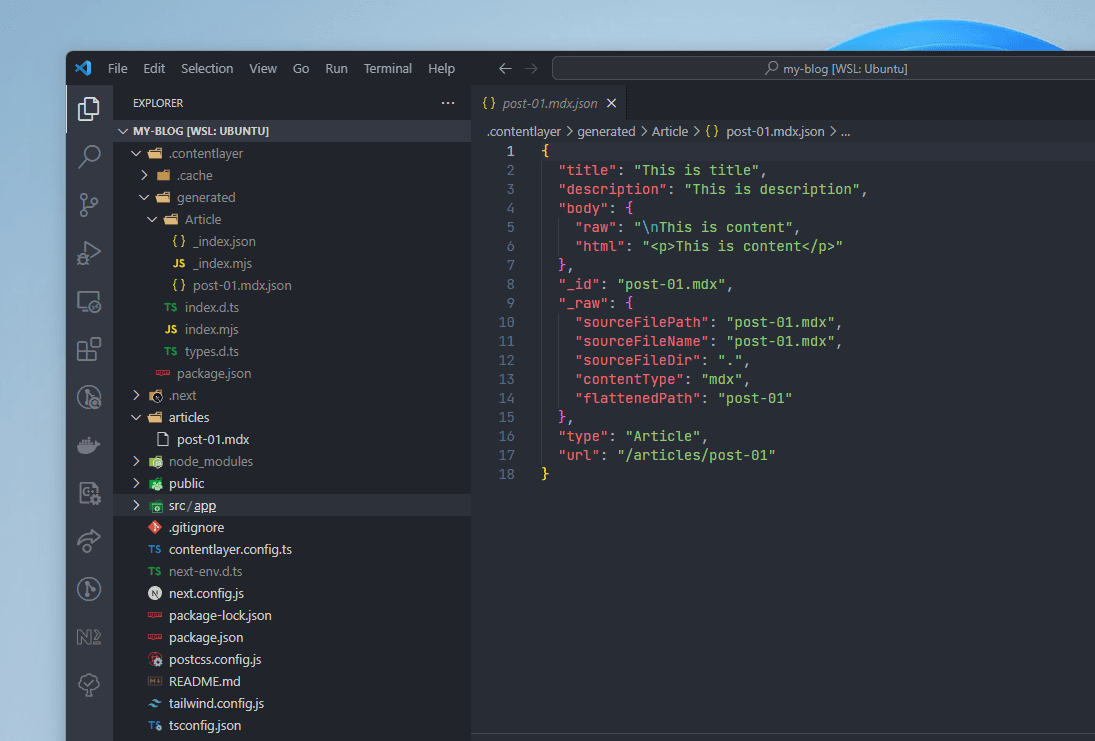Open the N2 icon view in activity bar

(89, 637)
